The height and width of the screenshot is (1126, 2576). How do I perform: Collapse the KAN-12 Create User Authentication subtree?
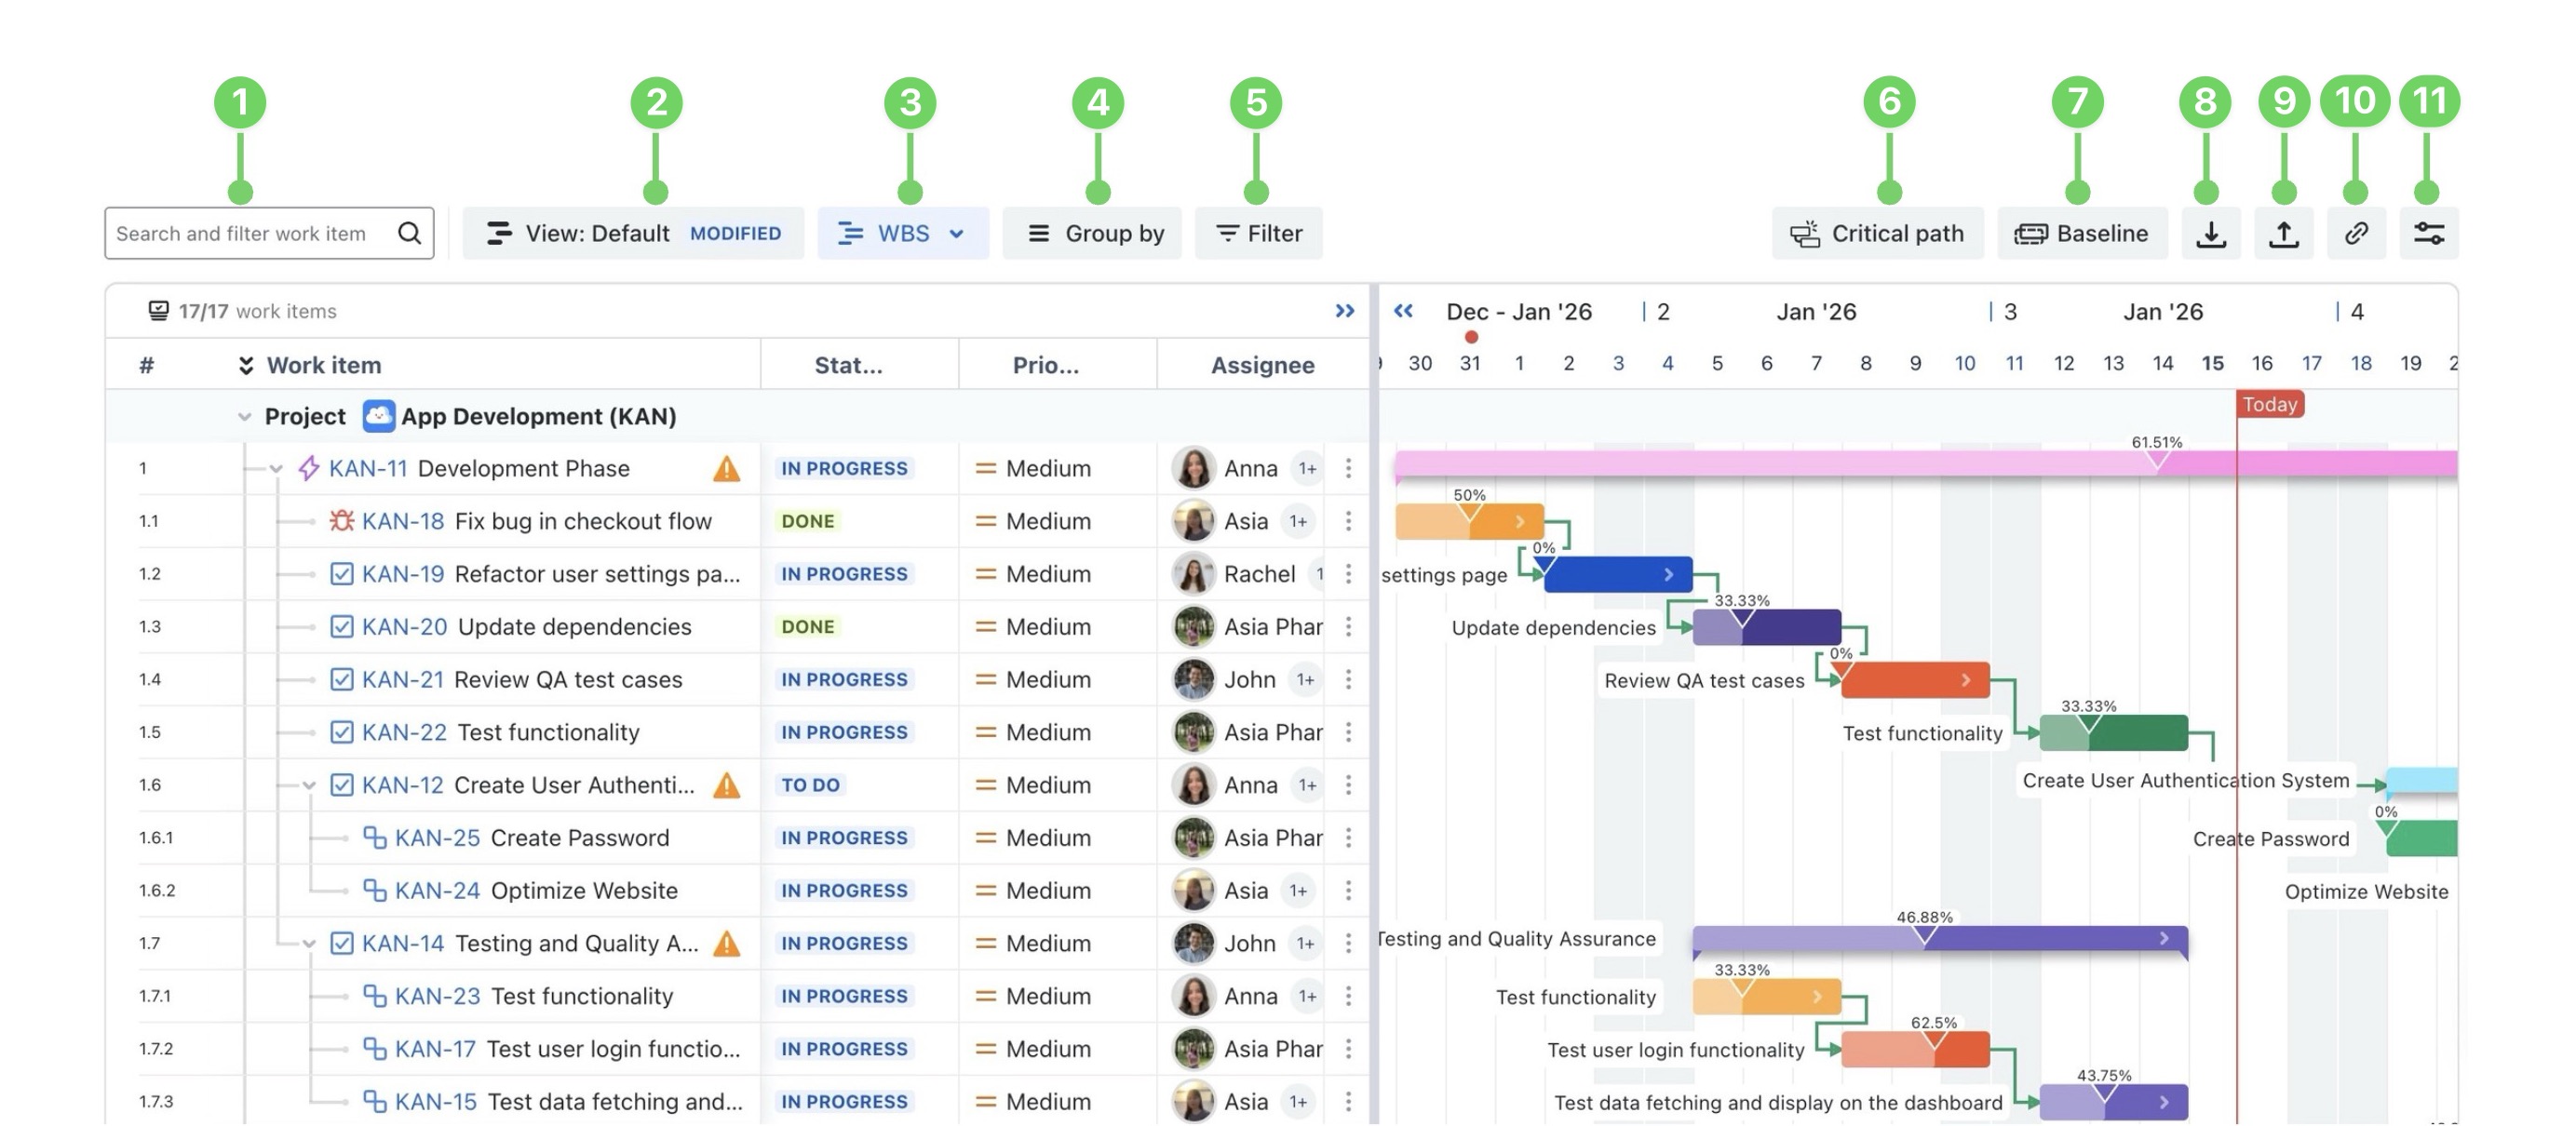click(309, 786)
